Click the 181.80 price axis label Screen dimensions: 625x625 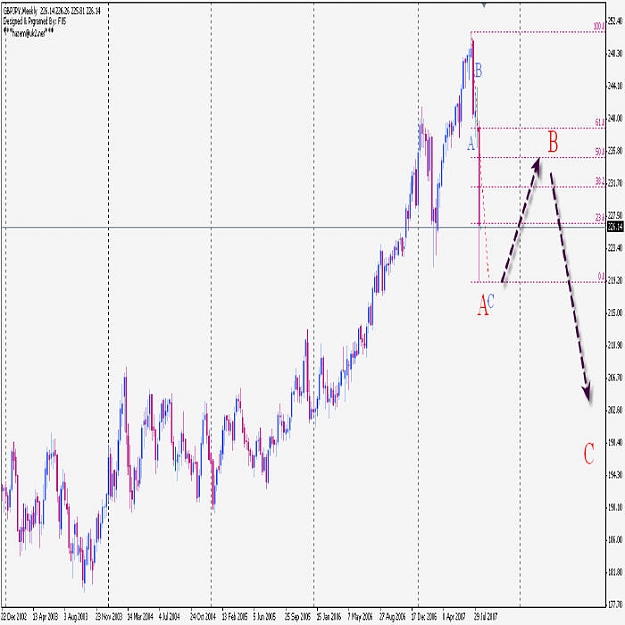[615, 572]
